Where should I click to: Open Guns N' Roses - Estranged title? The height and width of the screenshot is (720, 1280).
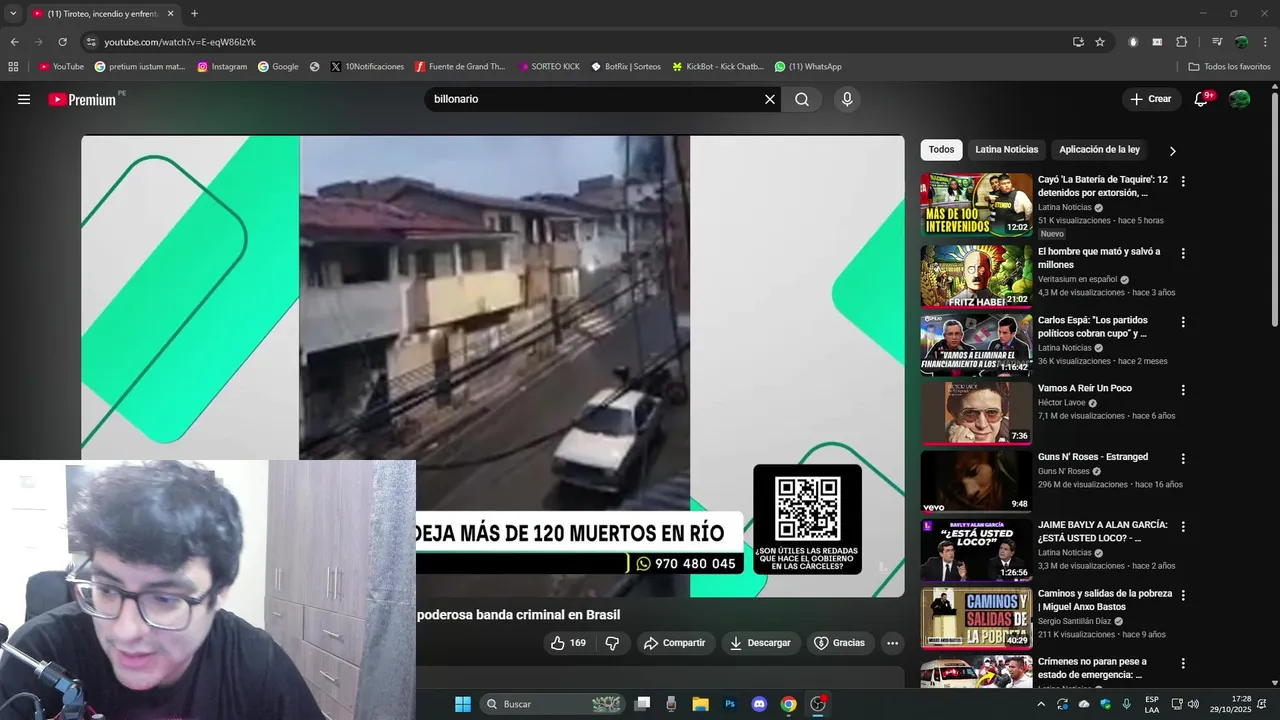coord(1093,457)
